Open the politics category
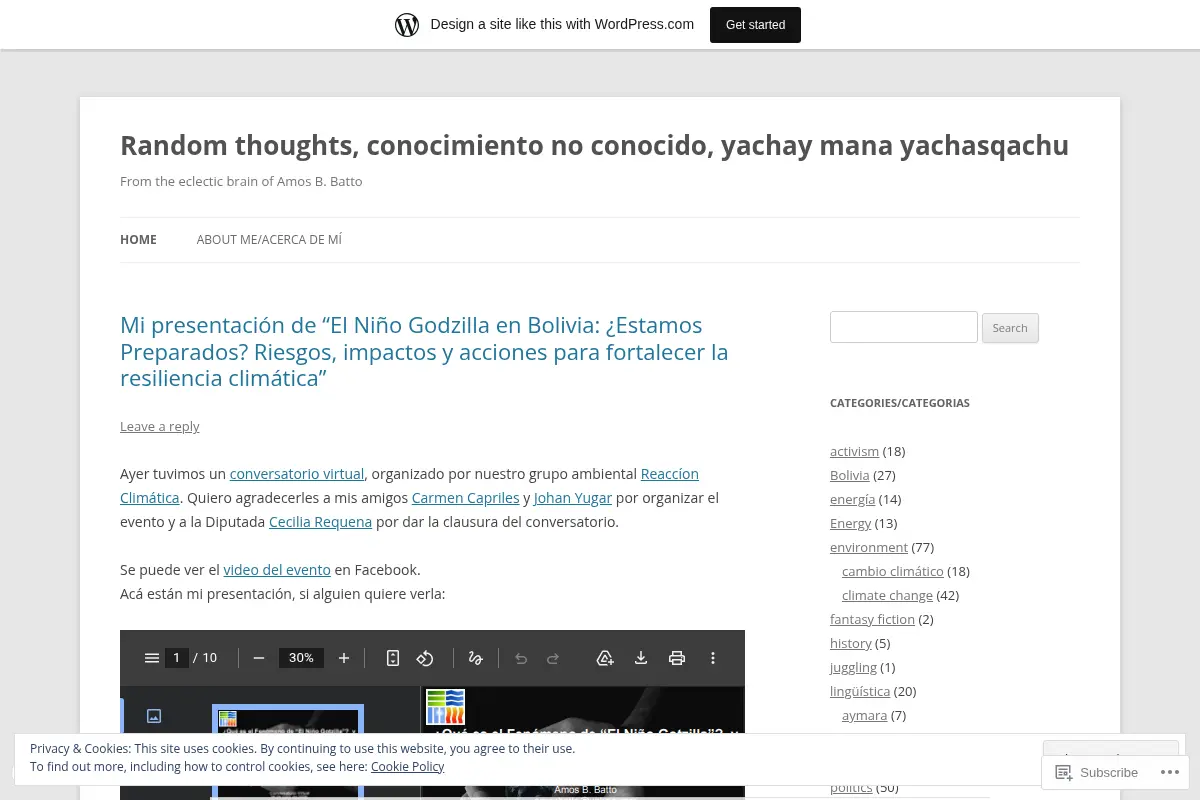The width and height of the screenshot is (1200, 800). click(x=851, y=787)
